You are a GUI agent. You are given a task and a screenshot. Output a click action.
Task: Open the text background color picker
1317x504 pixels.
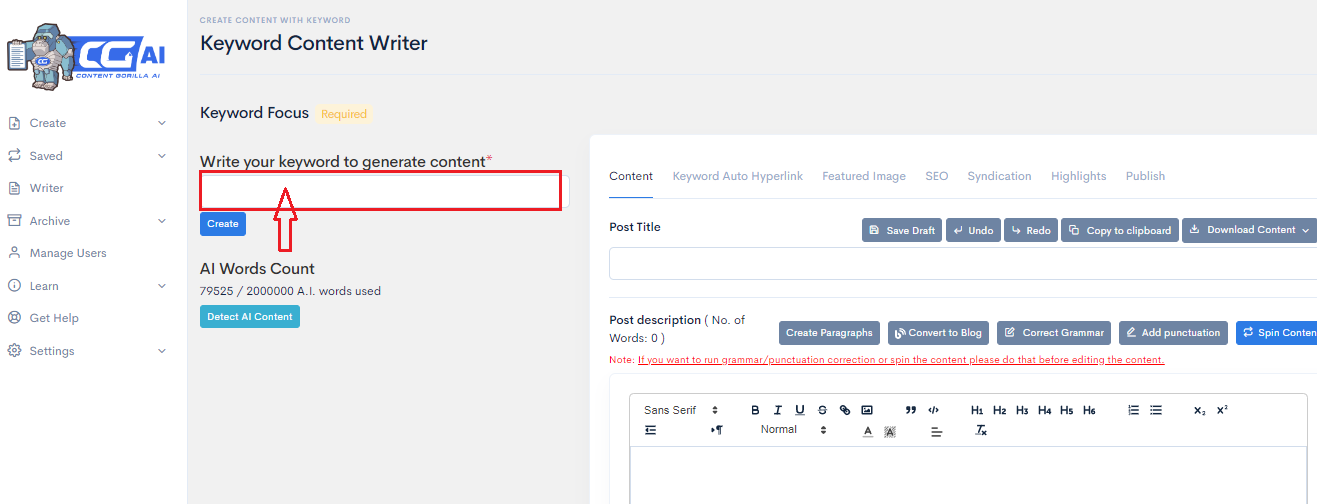pos(890,431)
